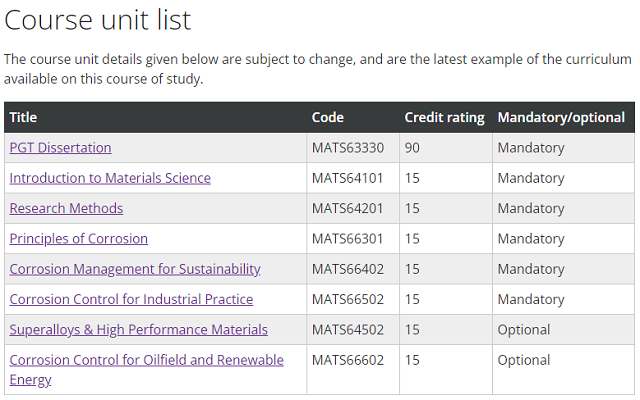Image resolution: width=640 pixels, height=400 pixels.
Task: Click Mandatory in the Principles of Corrosion row
Action: (x=531, y=239)
